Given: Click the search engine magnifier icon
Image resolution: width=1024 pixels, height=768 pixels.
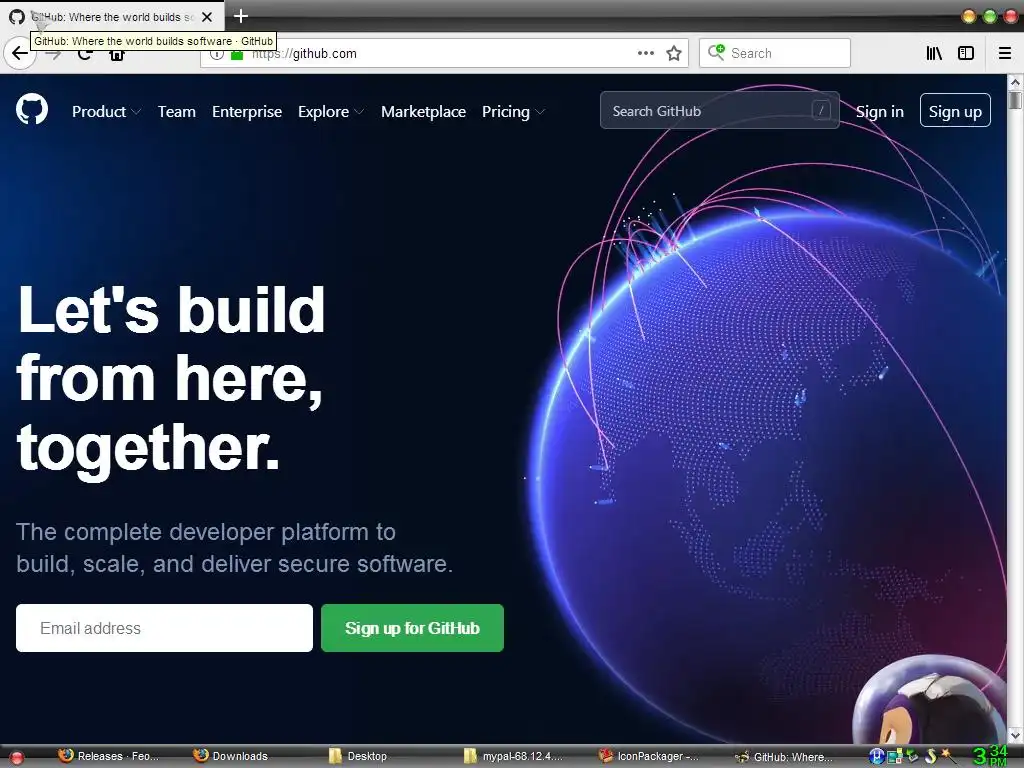Looking at the screenshot, I should pos(716,52).
